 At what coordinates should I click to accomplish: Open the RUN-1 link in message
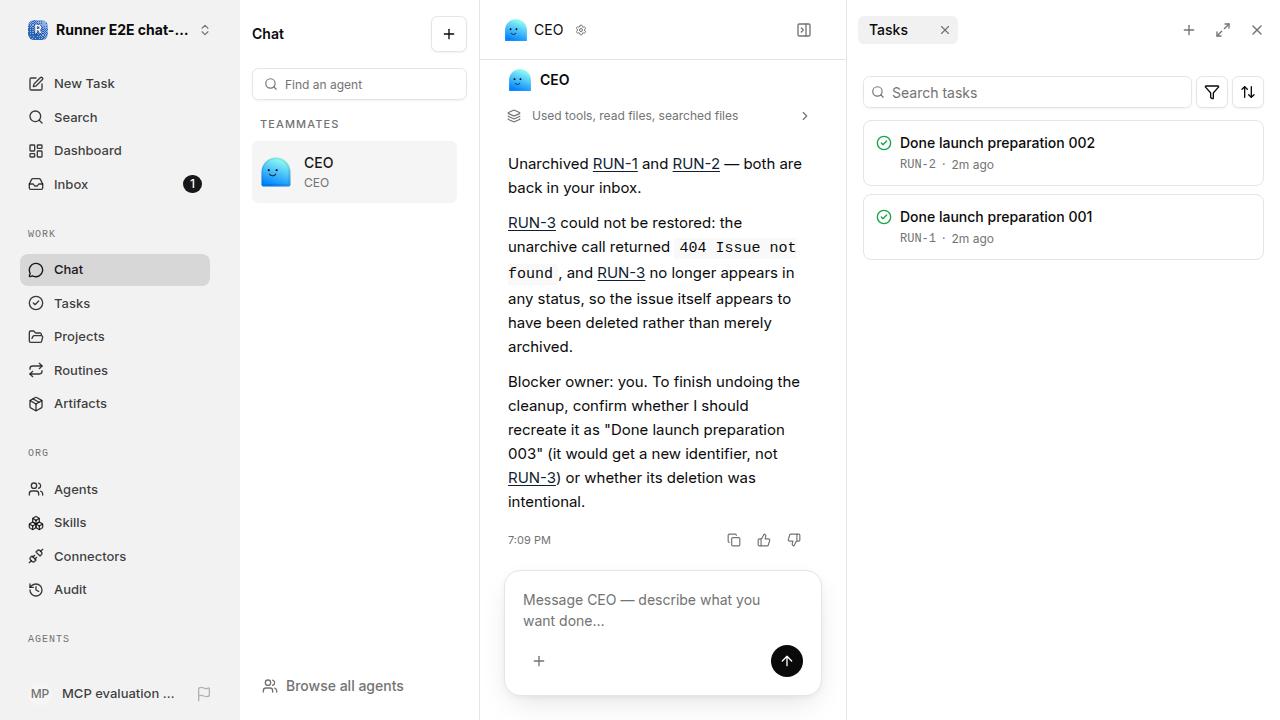tap(615, 164)
